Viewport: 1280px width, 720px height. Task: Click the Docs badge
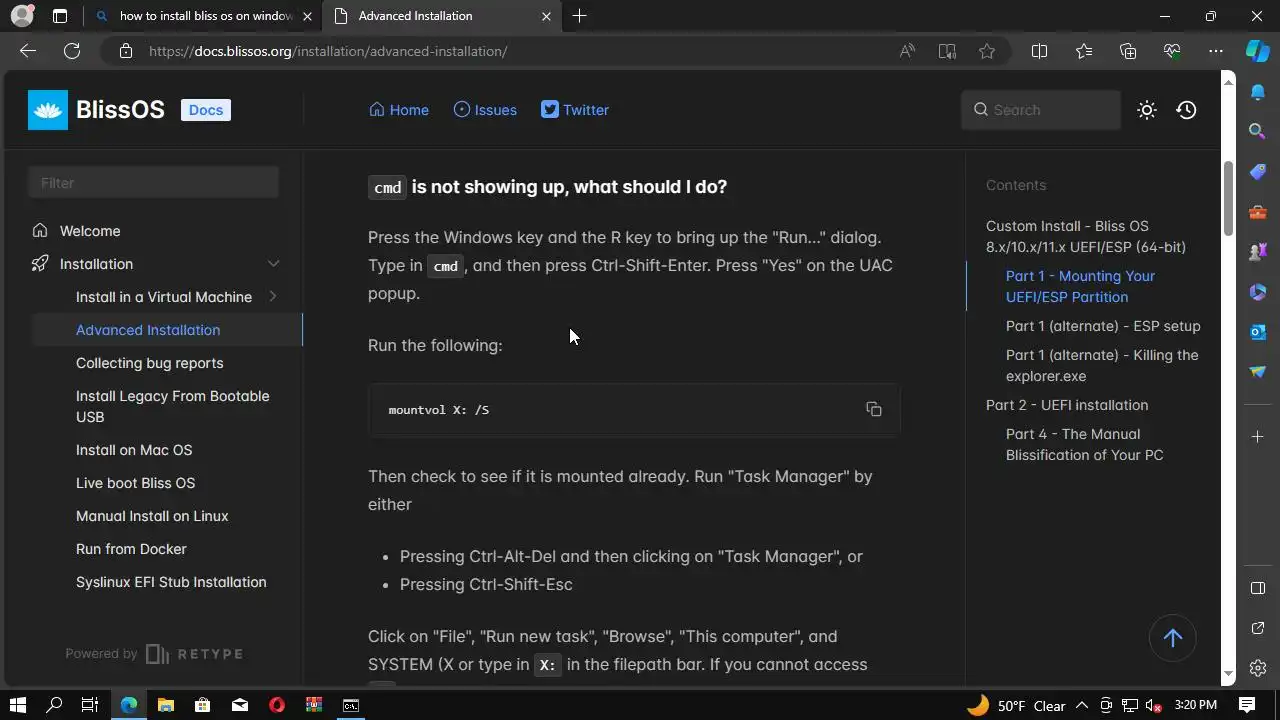(206, 110)
